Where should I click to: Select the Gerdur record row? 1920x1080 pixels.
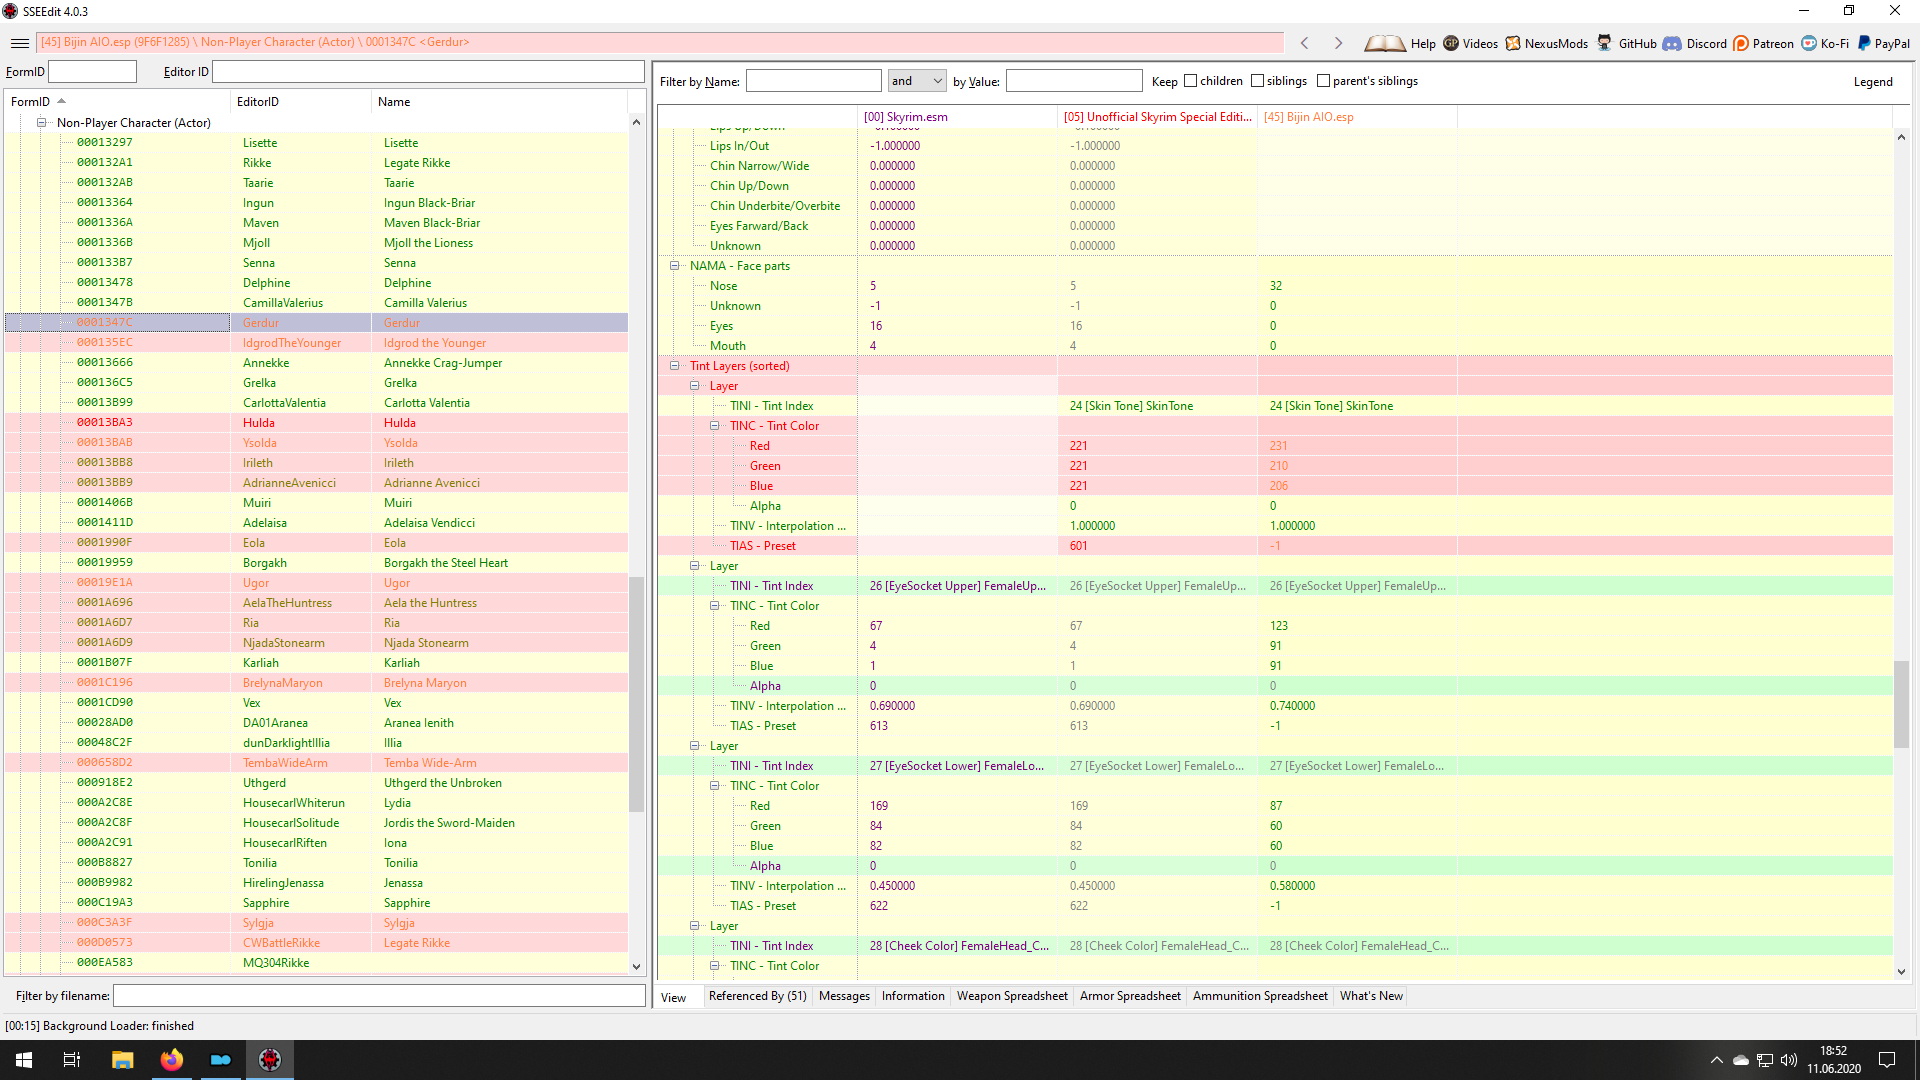click(316, 323)
